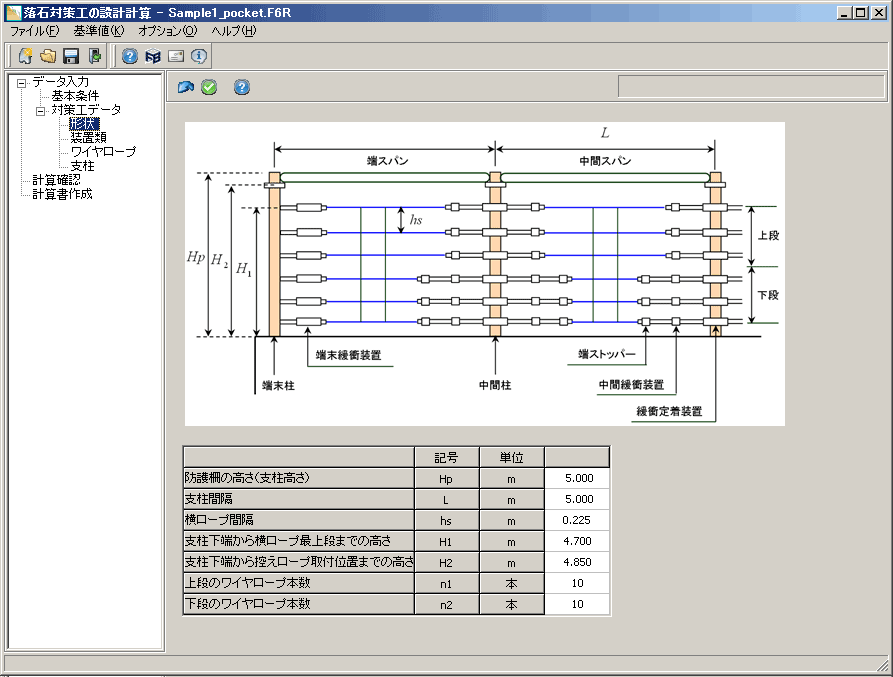
Task: Click the 防護柵の高さ(支柱高さ) row label
Action: click(x=298, y=478)
